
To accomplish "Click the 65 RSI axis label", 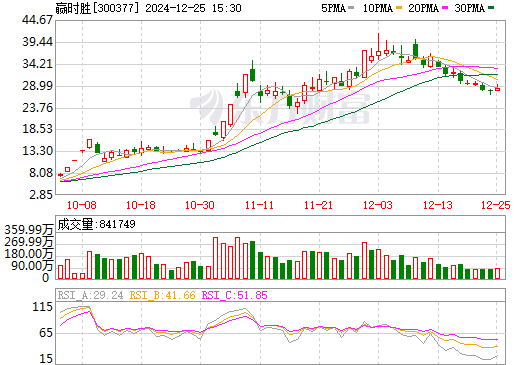I will click(x=46, y=333).
